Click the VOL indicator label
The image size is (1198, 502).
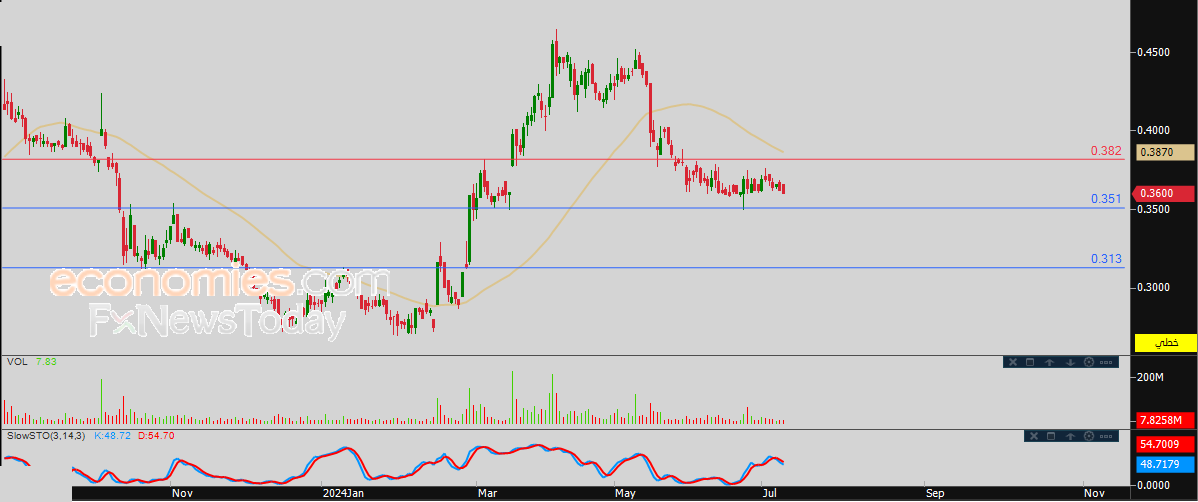[17, 361]
